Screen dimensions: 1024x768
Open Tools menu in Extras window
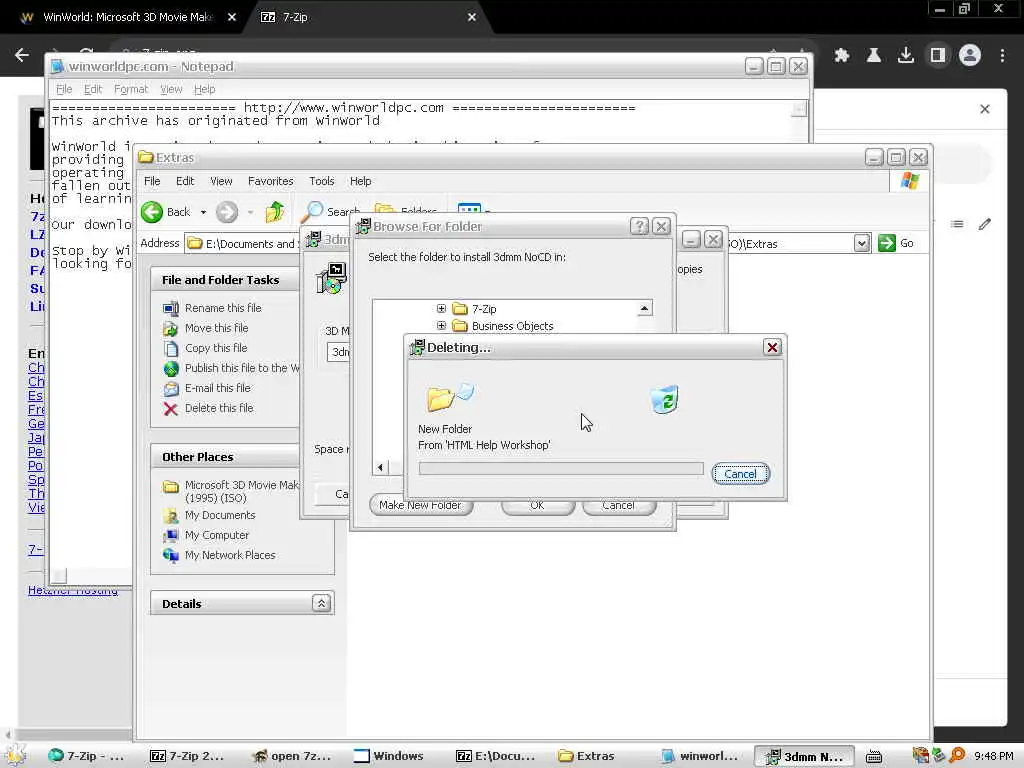tap(321, 181)
